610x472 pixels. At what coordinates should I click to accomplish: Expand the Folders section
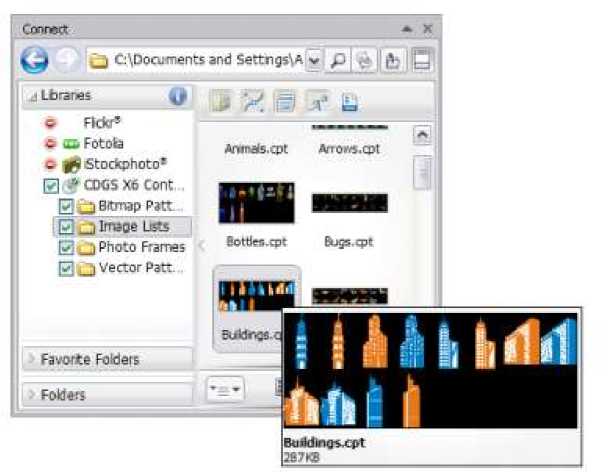click(108, 395)
